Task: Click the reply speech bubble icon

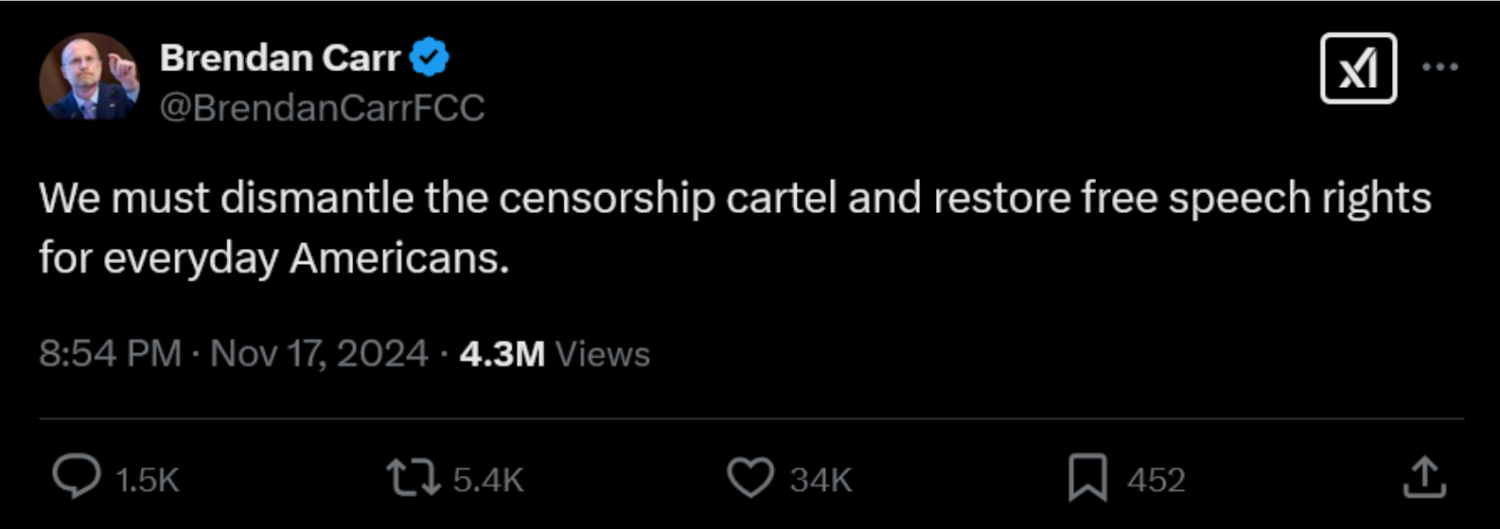Action: tap(76, 478)
